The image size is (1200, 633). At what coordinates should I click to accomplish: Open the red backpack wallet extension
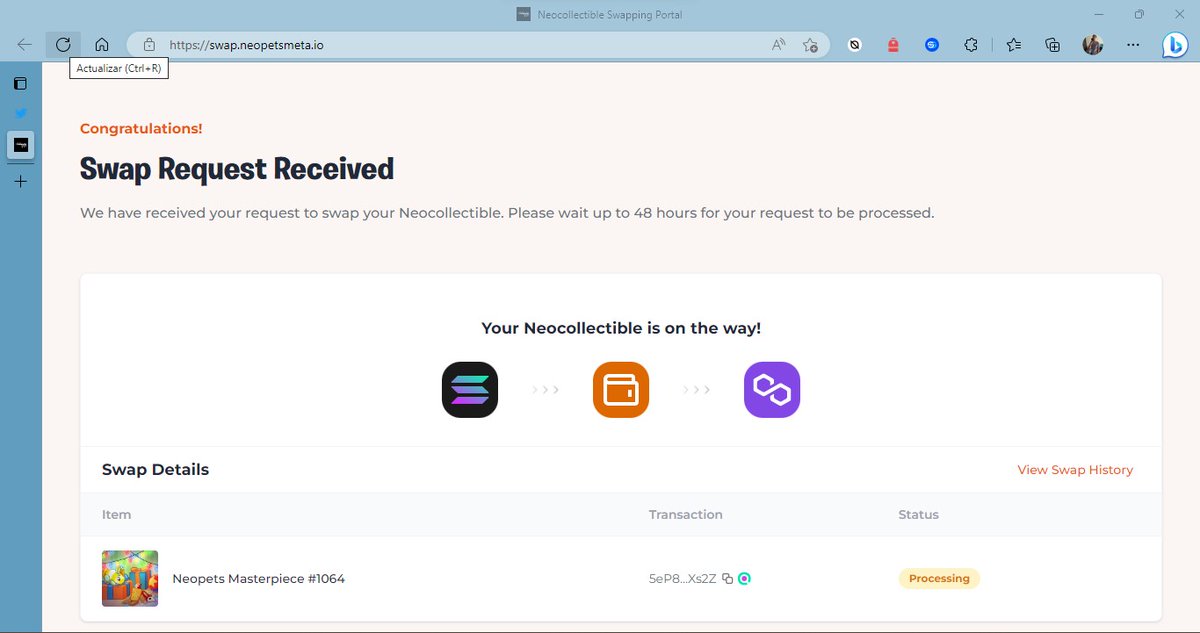point(893,45)
